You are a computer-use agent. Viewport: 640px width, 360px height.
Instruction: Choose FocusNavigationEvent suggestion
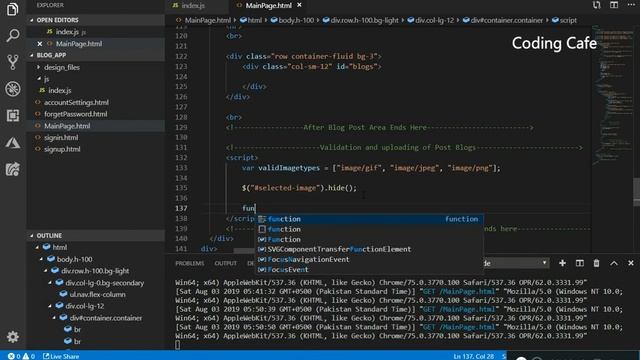click(x=370, y=260)
